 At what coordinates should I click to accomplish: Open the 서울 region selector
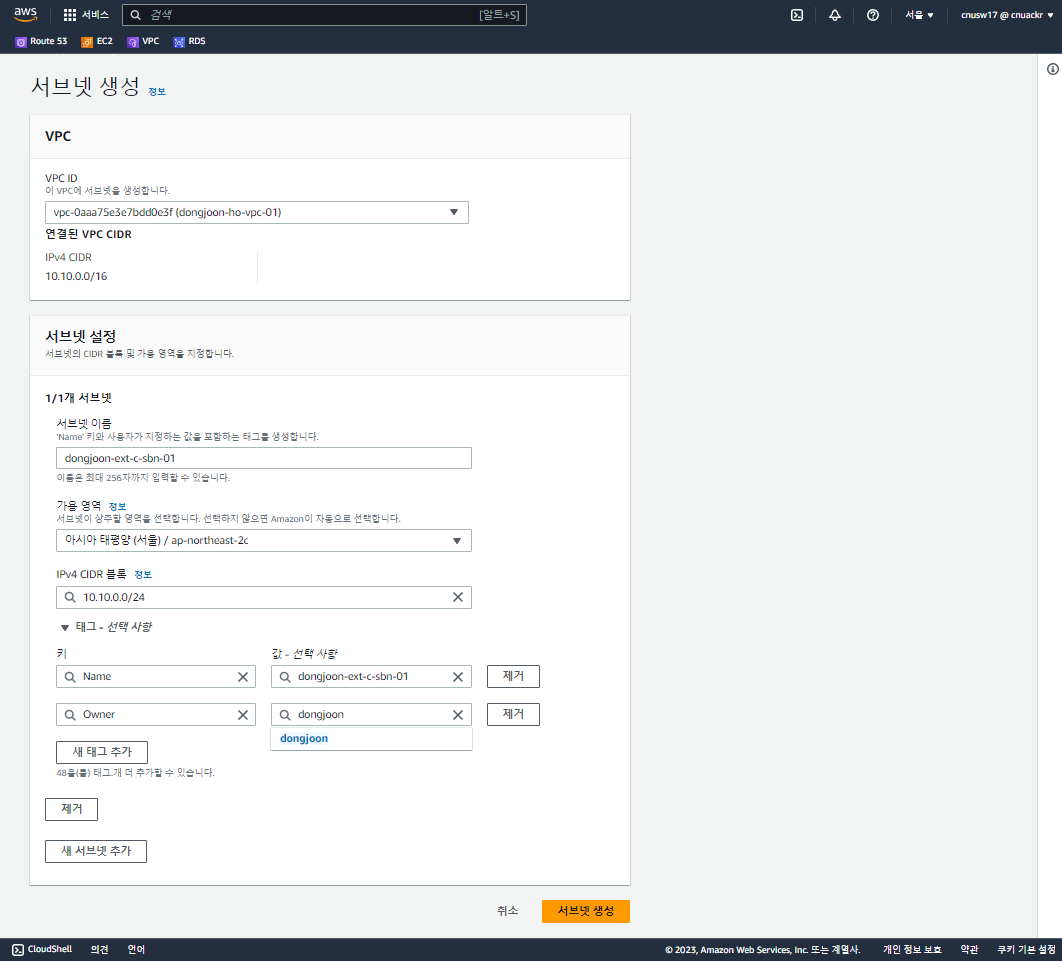919,15
